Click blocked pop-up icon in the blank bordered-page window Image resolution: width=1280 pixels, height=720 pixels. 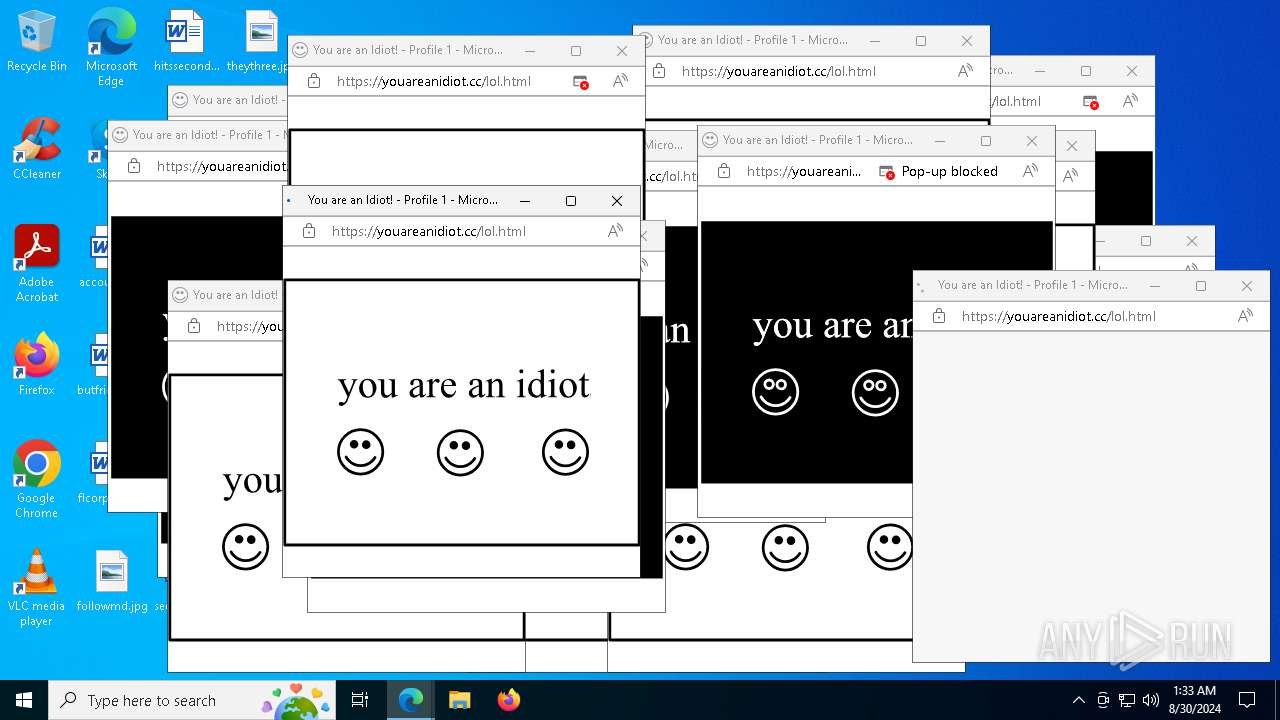click(580, 81)
